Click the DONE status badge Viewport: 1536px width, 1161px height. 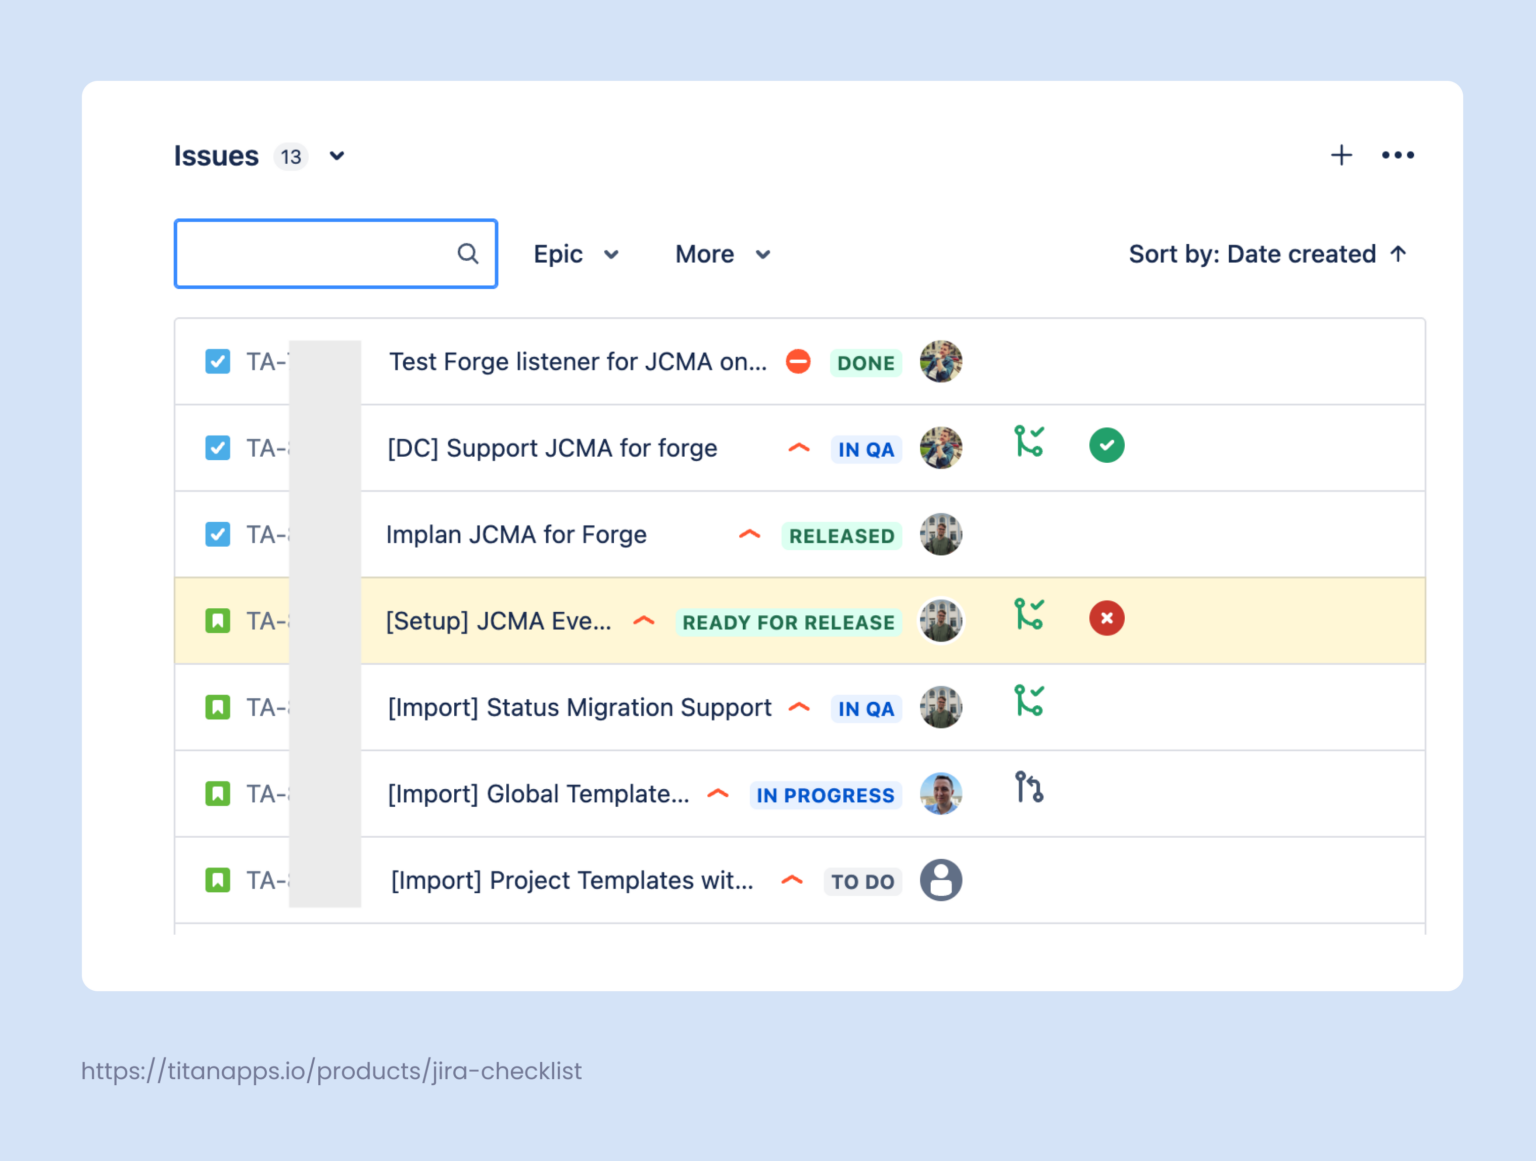click(865, 363)
